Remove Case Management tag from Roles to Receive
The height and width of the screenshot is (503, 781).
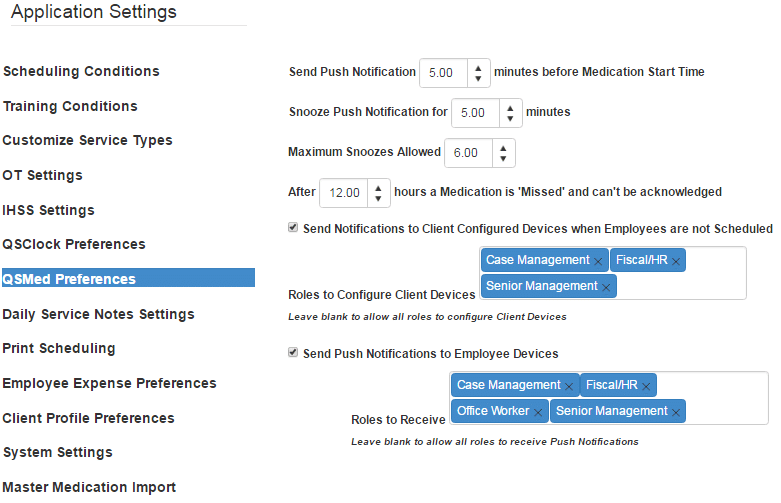[569, 386]
